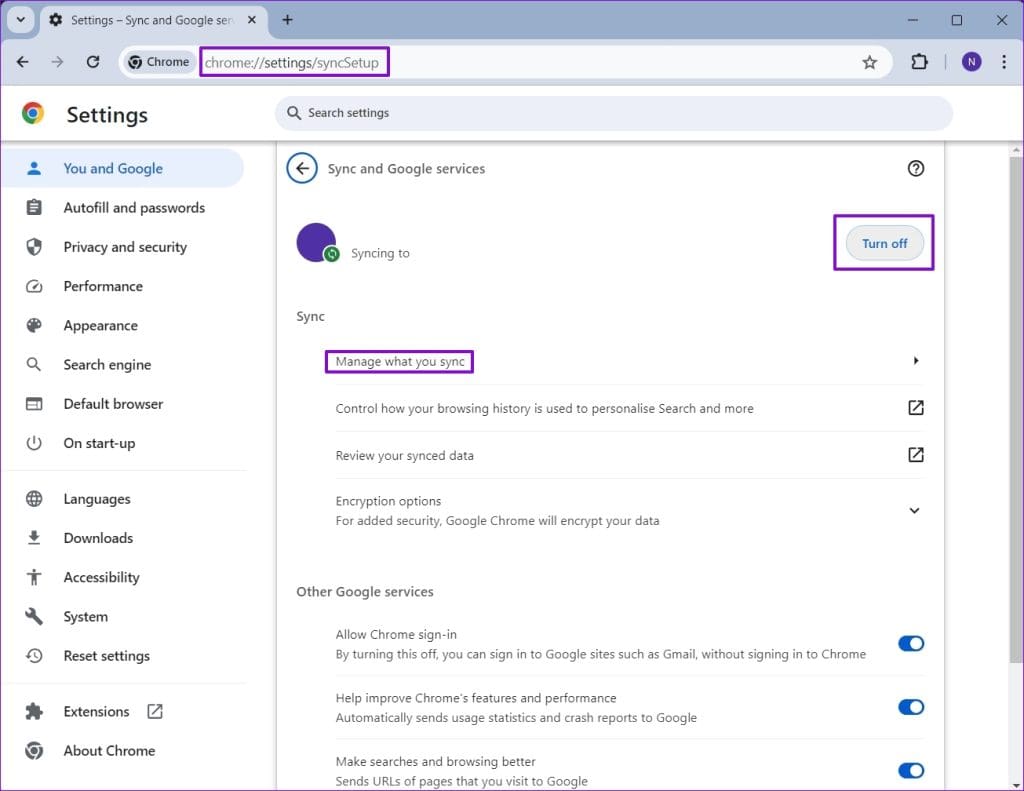Image resolution: width=1024 pixels, height=791 pixels.
Task: Open the help question mark icon
Action: coord(915,169)
